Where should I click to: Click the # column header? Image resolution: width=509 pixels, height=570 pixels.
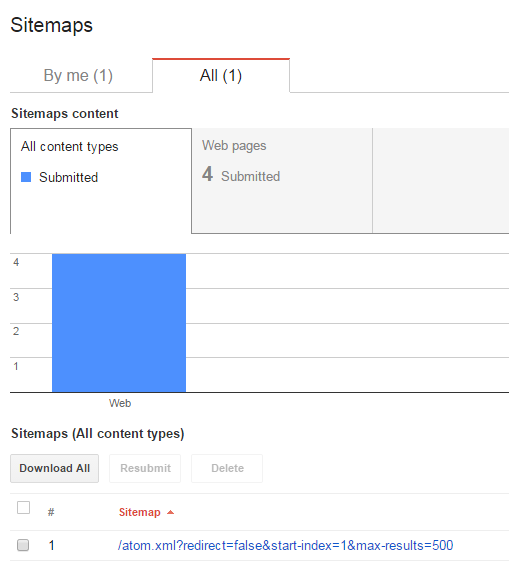tap(51, 512)
